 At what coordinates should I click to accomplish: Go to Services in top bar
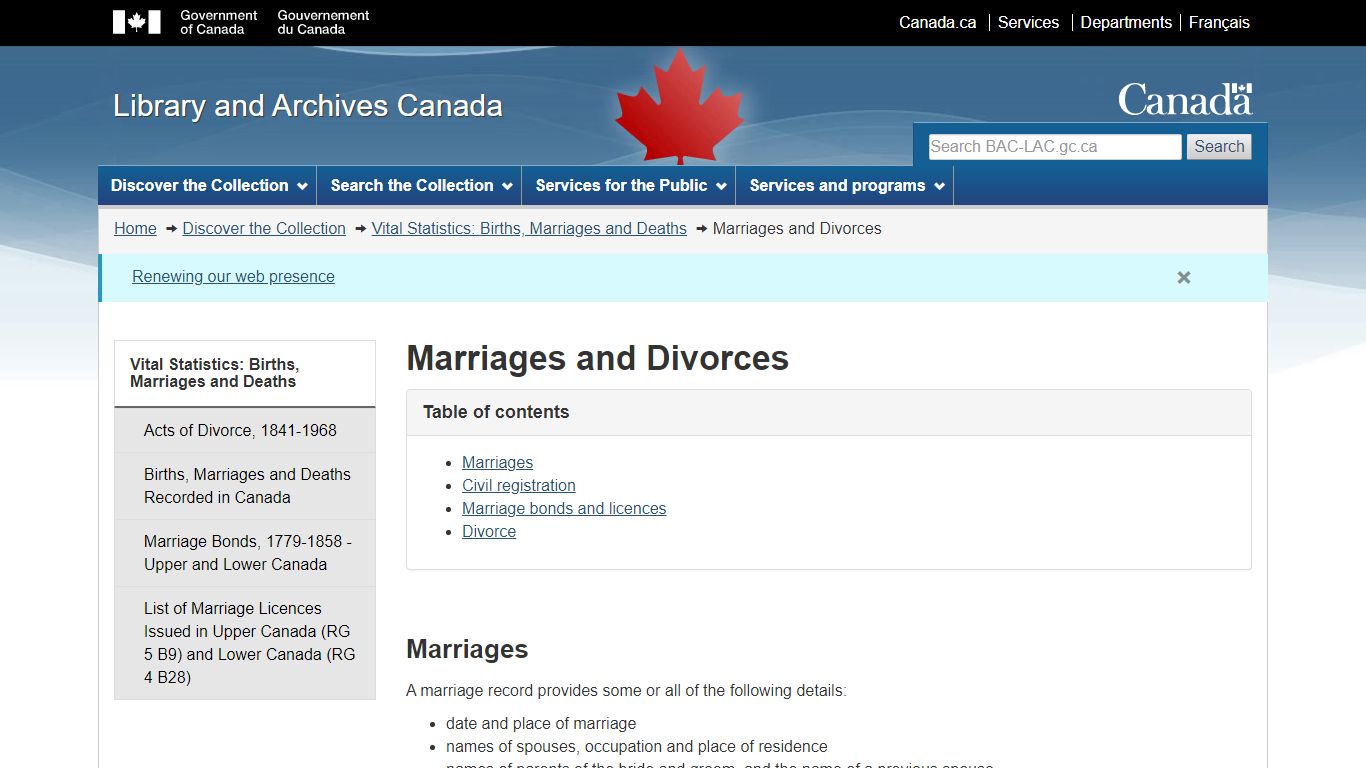1028,22
